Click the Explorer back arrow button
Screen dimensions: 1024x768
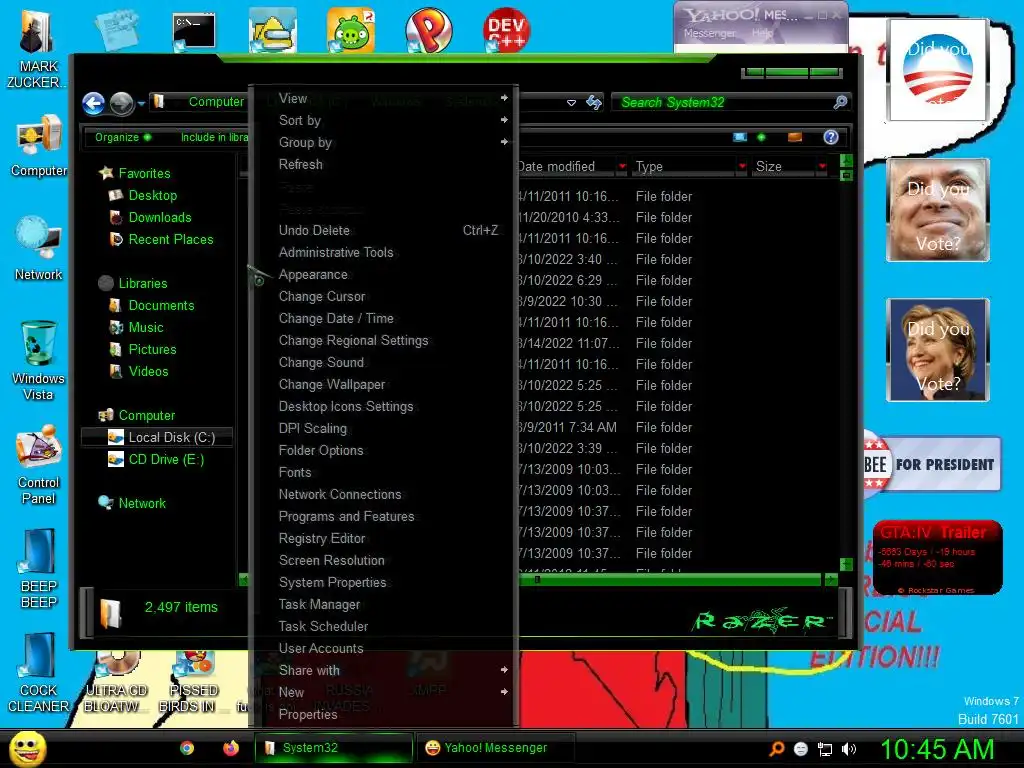pos(93,103)
